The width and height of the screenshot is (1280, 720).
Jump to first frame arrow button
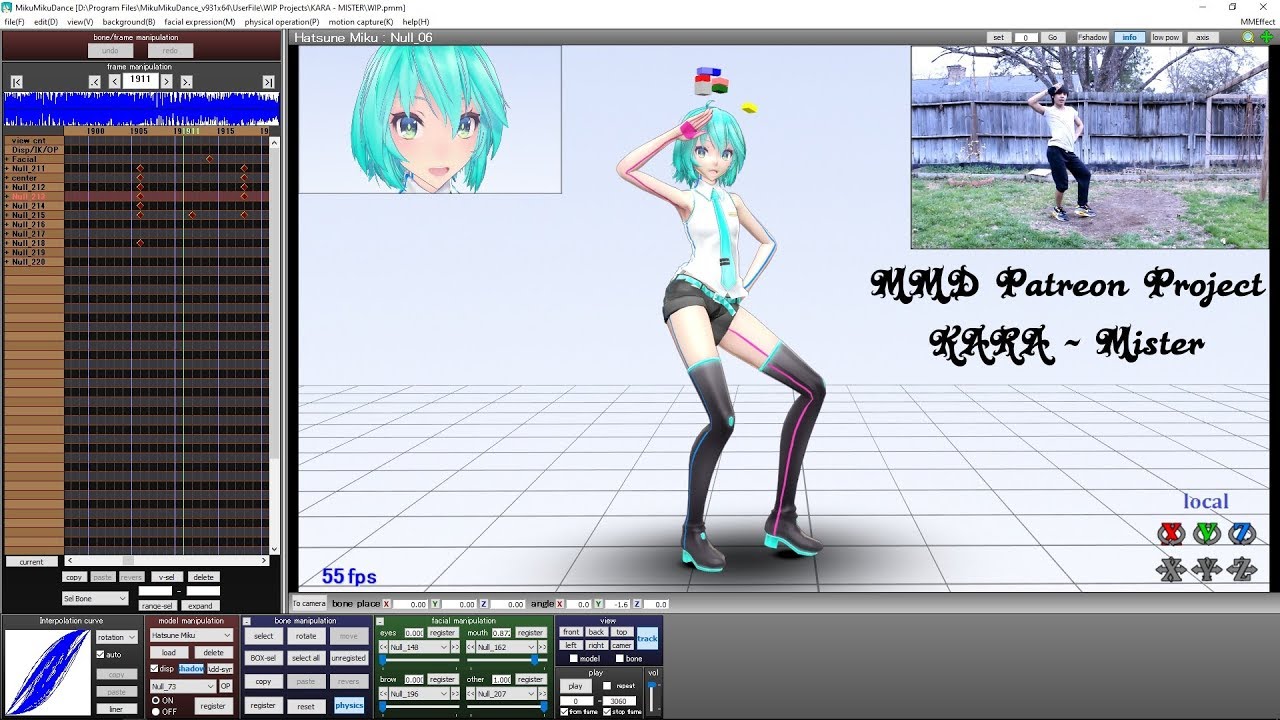coord(17,81)
